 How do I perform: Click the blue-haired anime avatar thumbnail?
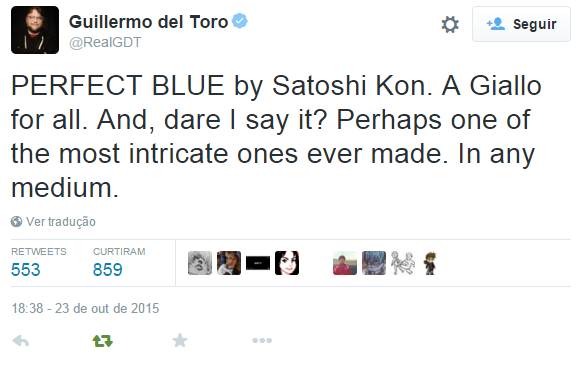[374, 263]
